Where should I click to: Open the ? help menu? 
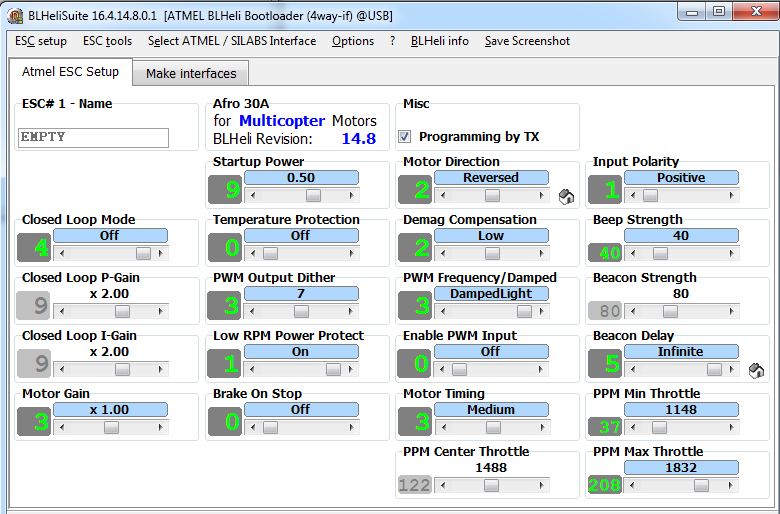392,41
